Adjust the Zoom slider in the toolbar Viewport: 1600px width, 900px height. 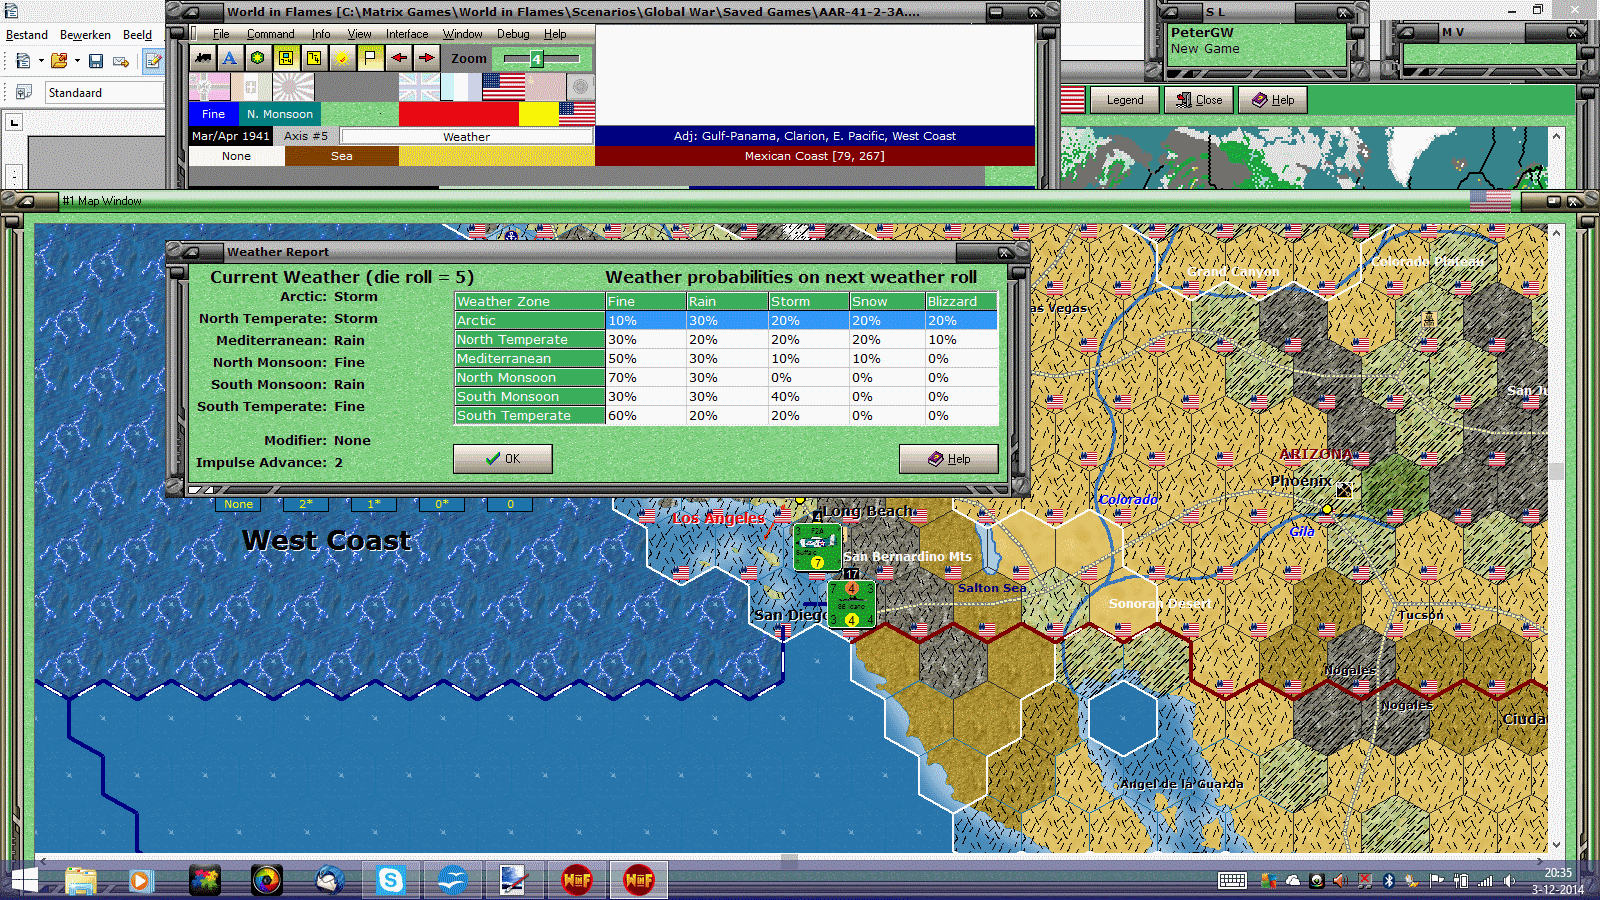(x=541, y=59)
